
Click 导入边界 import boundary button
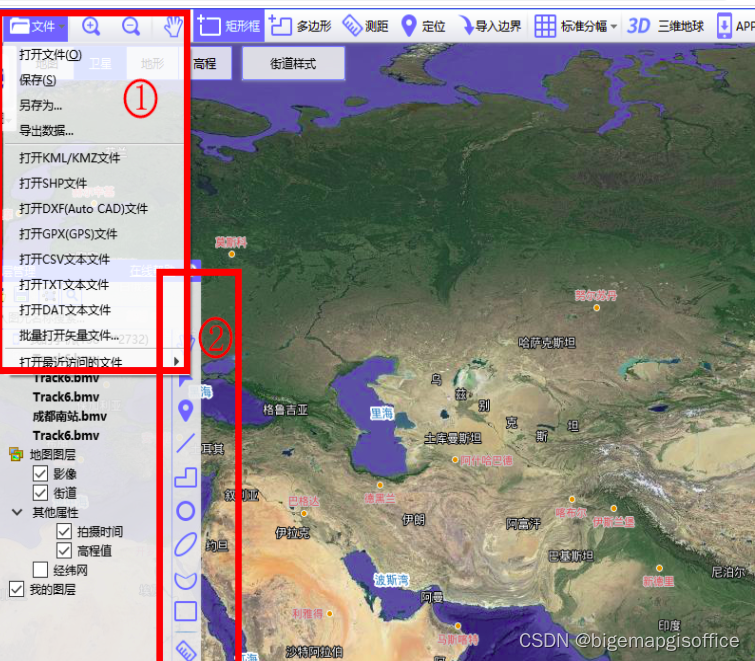pos(491,26)
